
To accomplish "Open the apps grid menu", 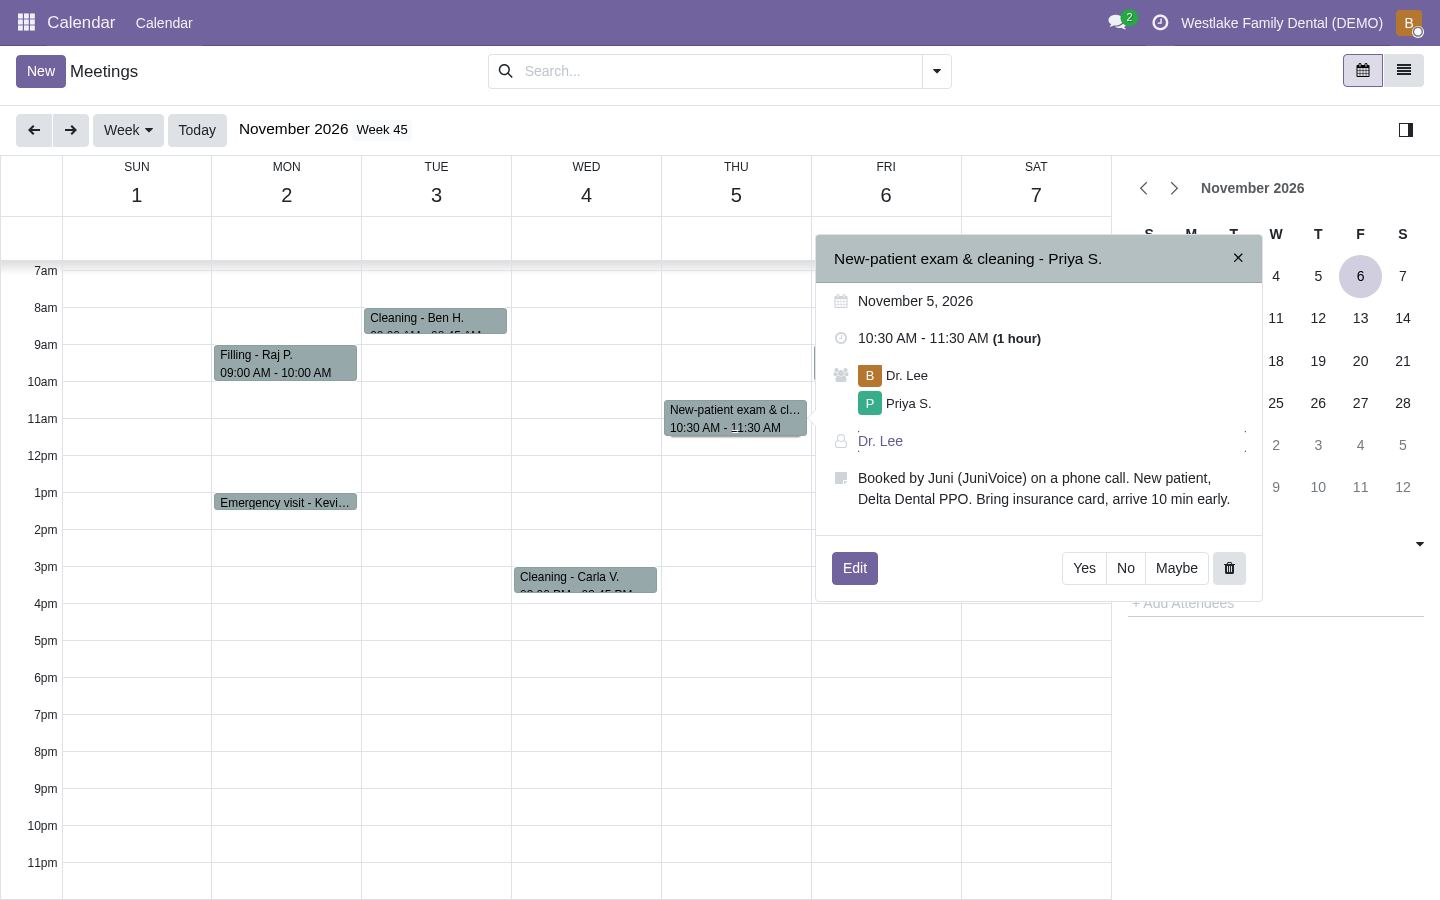I will pyautogui.click(x=26, y=22).
